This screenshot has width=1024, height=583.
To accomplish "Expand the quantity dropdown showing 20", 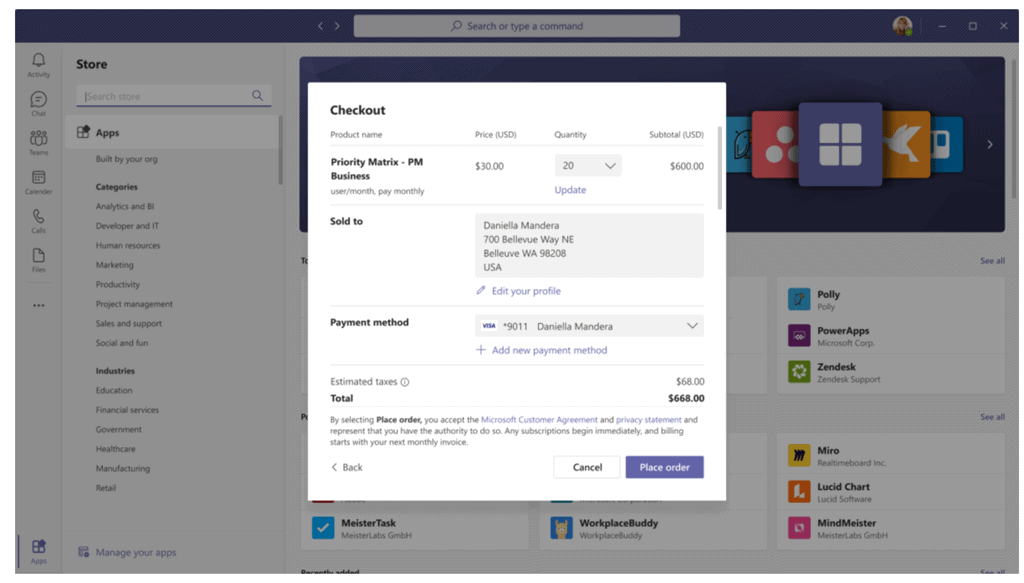I will 588,166.
